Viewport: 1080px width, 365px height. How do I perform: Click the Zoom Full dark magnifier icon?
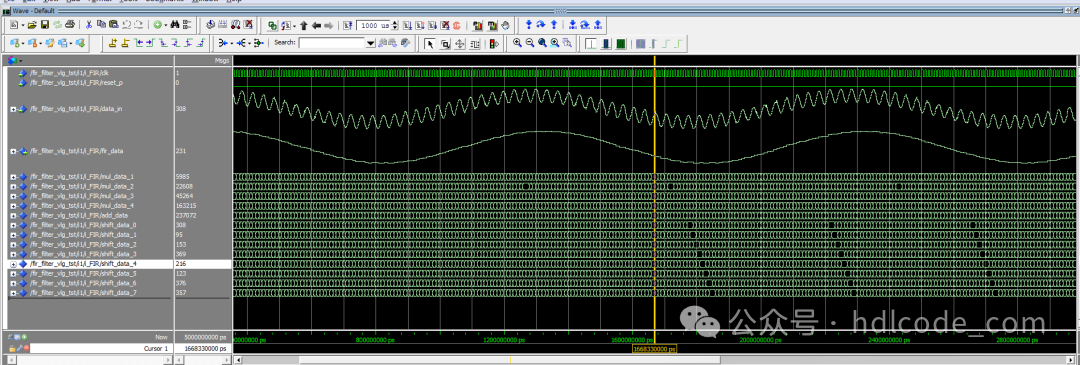[x=542, y=43]
